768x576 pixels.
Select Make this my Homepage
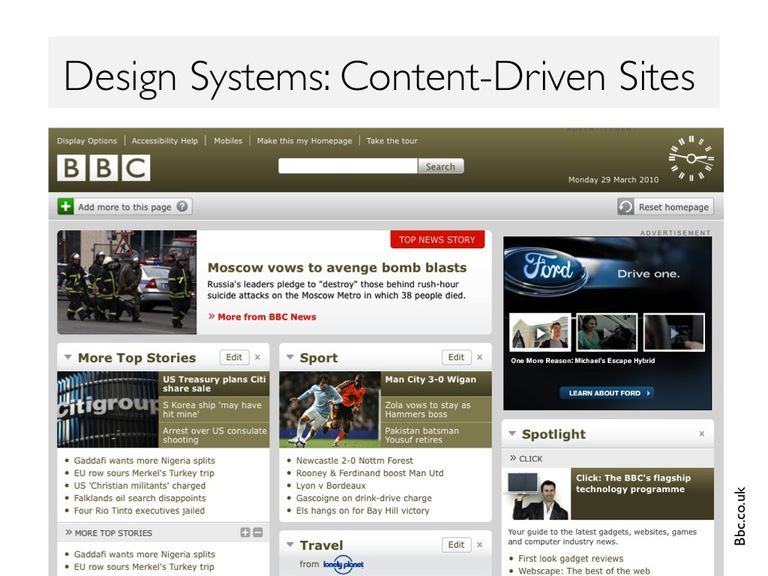(x=304, y=141)
